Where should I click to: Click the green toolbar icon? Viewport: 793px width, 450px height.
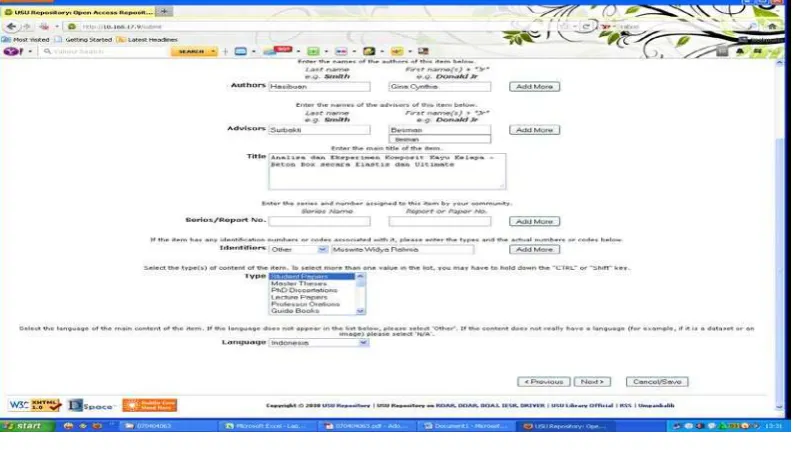313,52
